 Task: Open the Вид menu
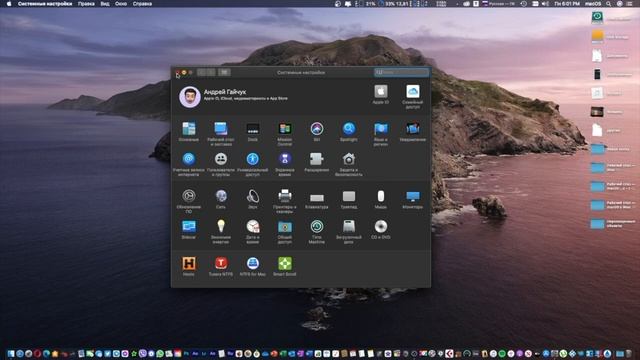pos(105,4)
